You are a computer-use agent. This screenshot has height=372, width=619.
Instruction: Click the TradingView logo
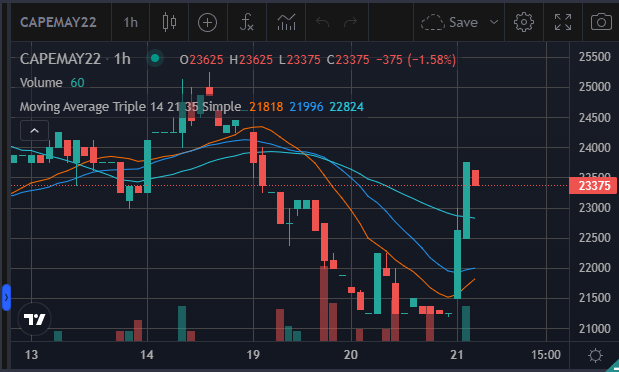click(x=34, y=319)
